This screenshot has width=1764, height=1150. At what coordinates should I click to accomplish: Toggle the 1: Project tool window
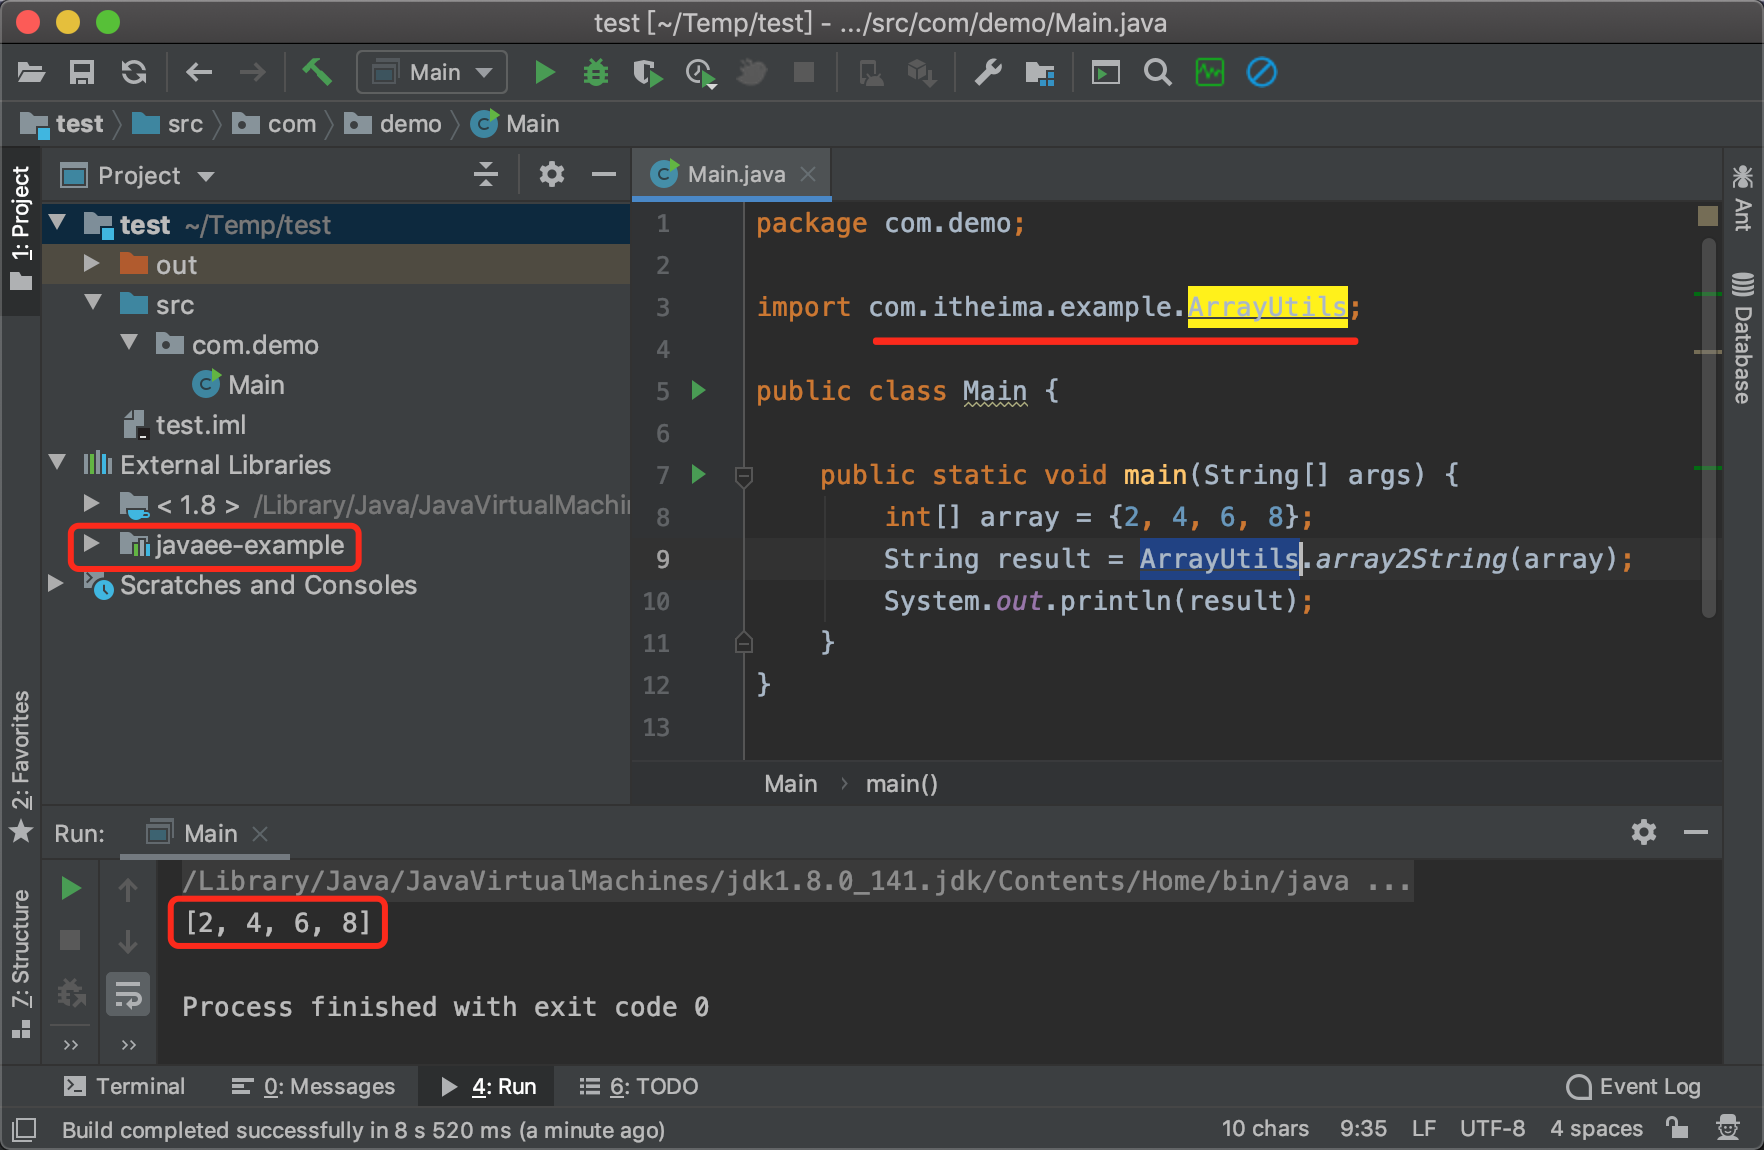(x=20, y=229)
